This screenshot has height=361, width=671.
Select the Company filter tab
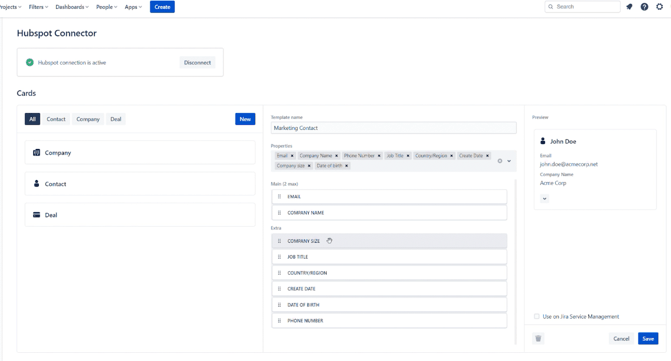click(88, 119)
